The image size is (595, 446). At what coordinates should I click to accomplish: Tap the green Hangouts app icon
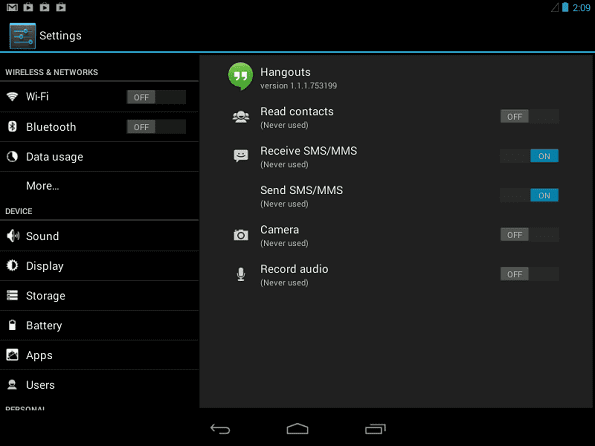[240, 76]
